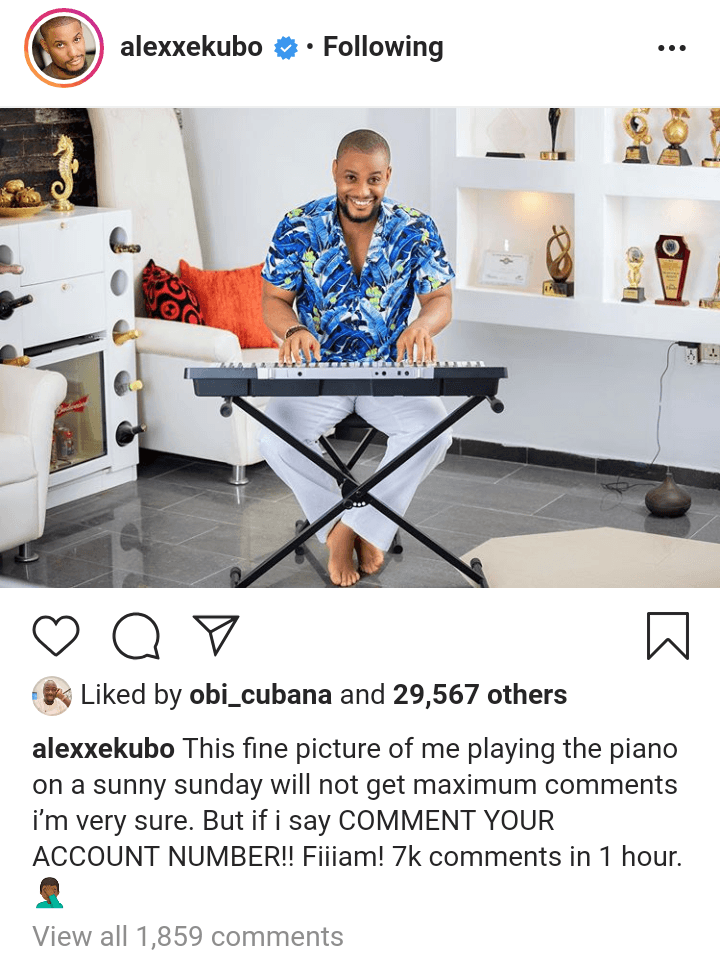The image size is (720, 958).
Task: View all 1,859 comments
Action: click(188, 936)
